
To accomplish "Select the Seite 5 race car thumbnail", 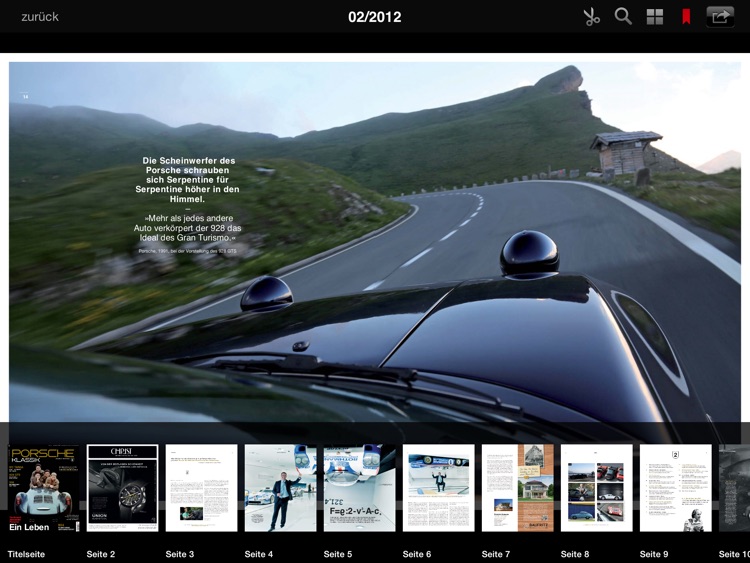I will (359, 488).
